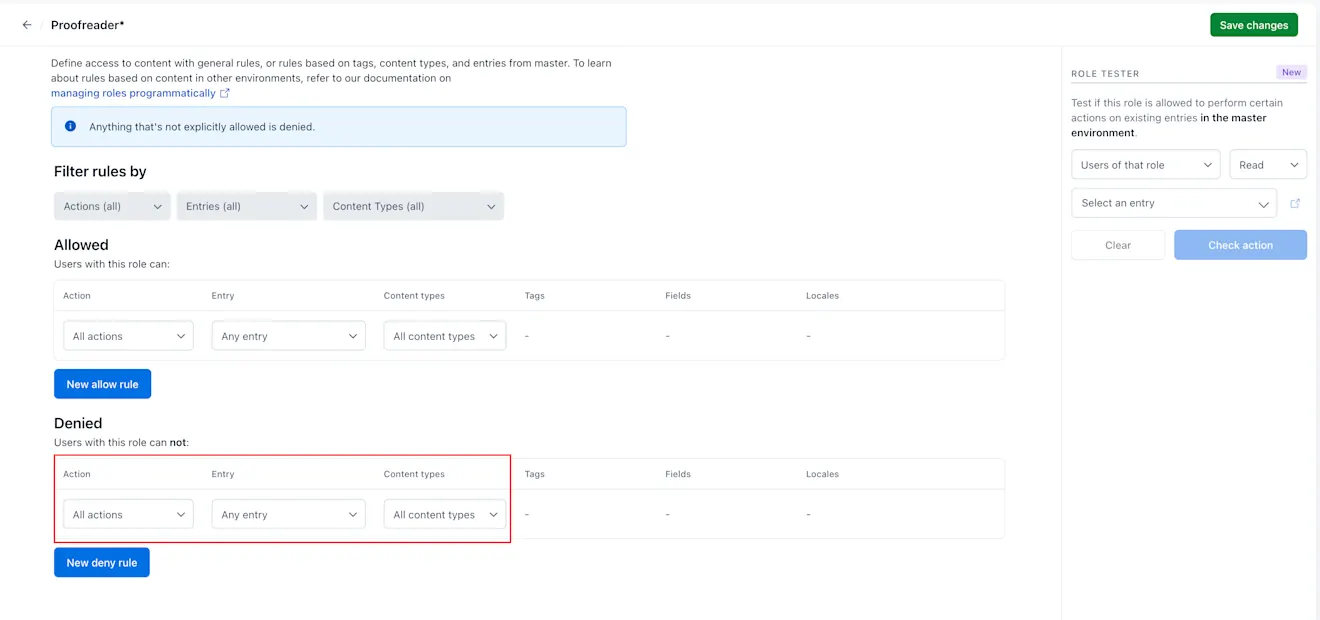Click the blue info icon in the notice
This screenshot has height=620, width=1320.
tap(70, 127)
